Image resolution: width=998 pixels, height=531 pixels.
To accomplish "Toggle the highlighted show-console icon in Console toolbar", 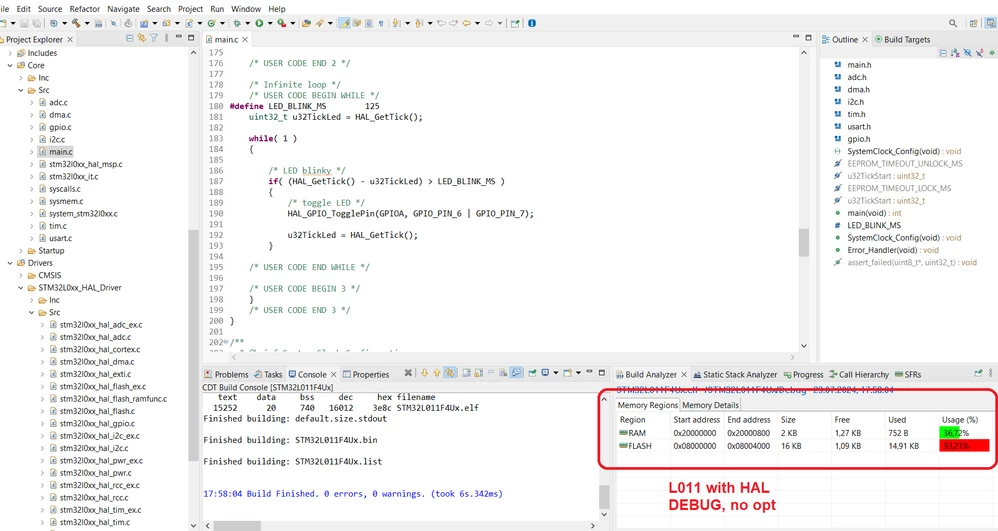I will pos(516,373).
